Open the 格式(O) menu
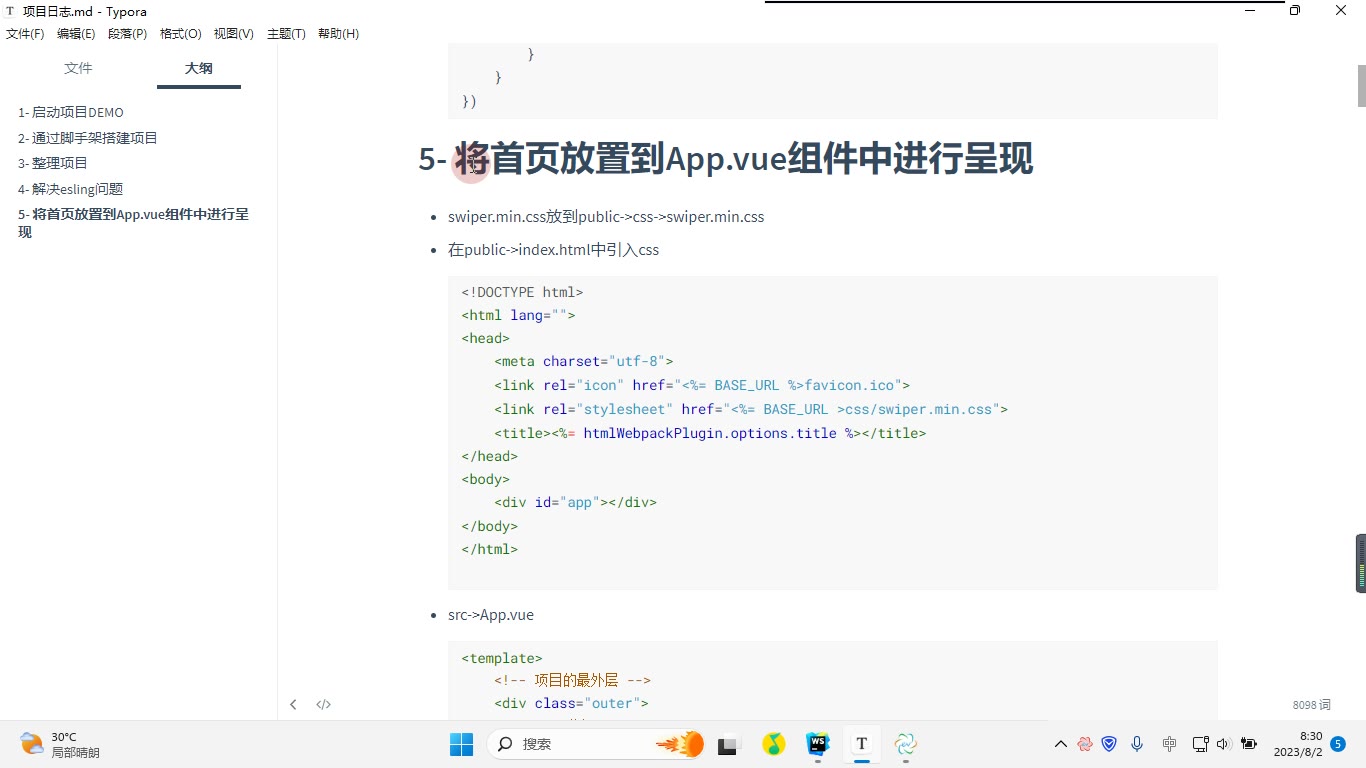This screenshot has width=1366, height=768. (x=181, y=34)
